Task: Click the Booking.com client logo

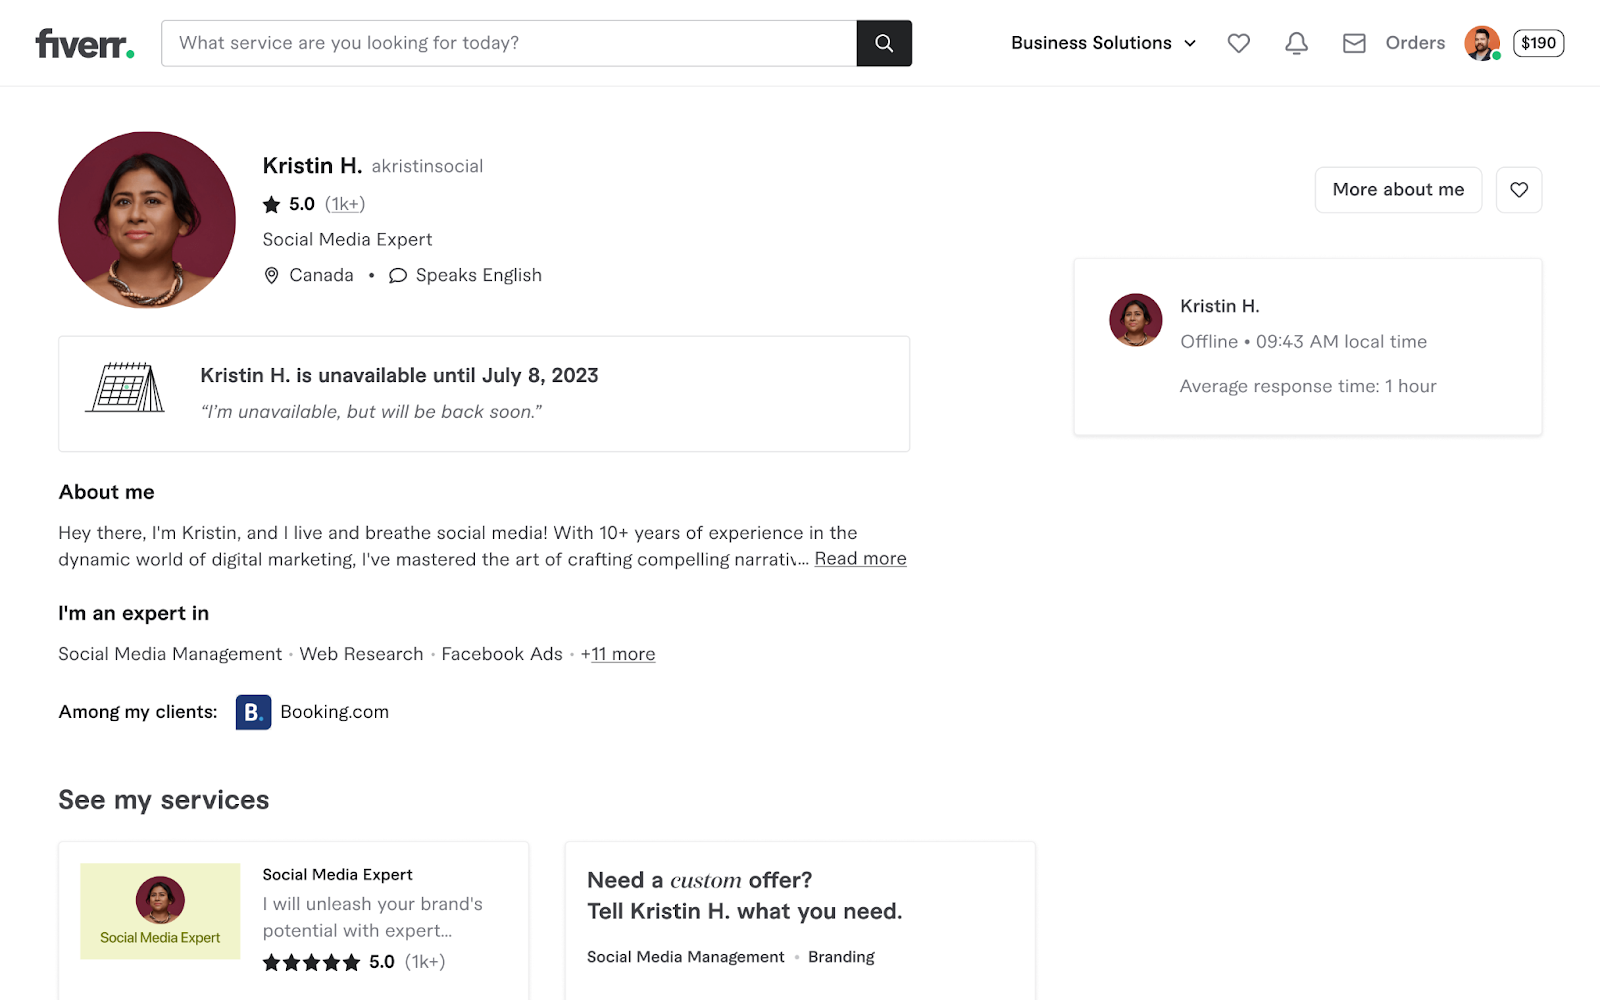Action: (253, 712)
